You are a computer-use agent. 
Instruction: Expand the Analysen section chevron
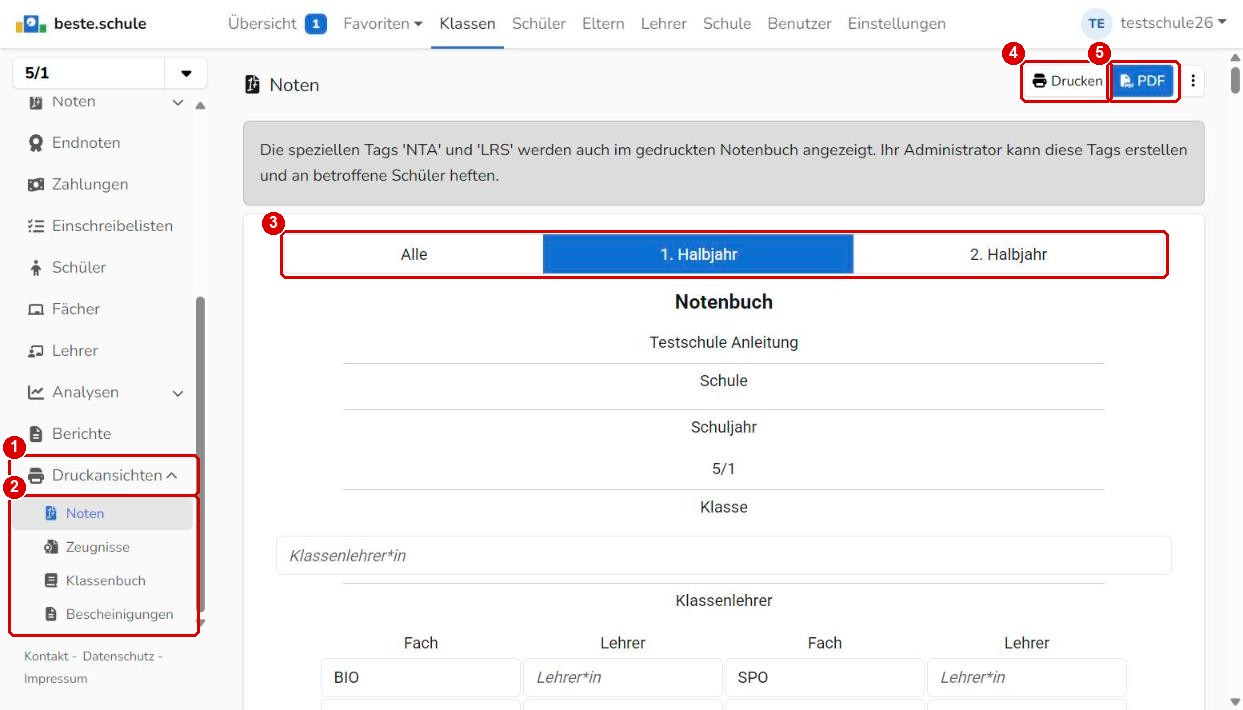click(x=178, y=394)
